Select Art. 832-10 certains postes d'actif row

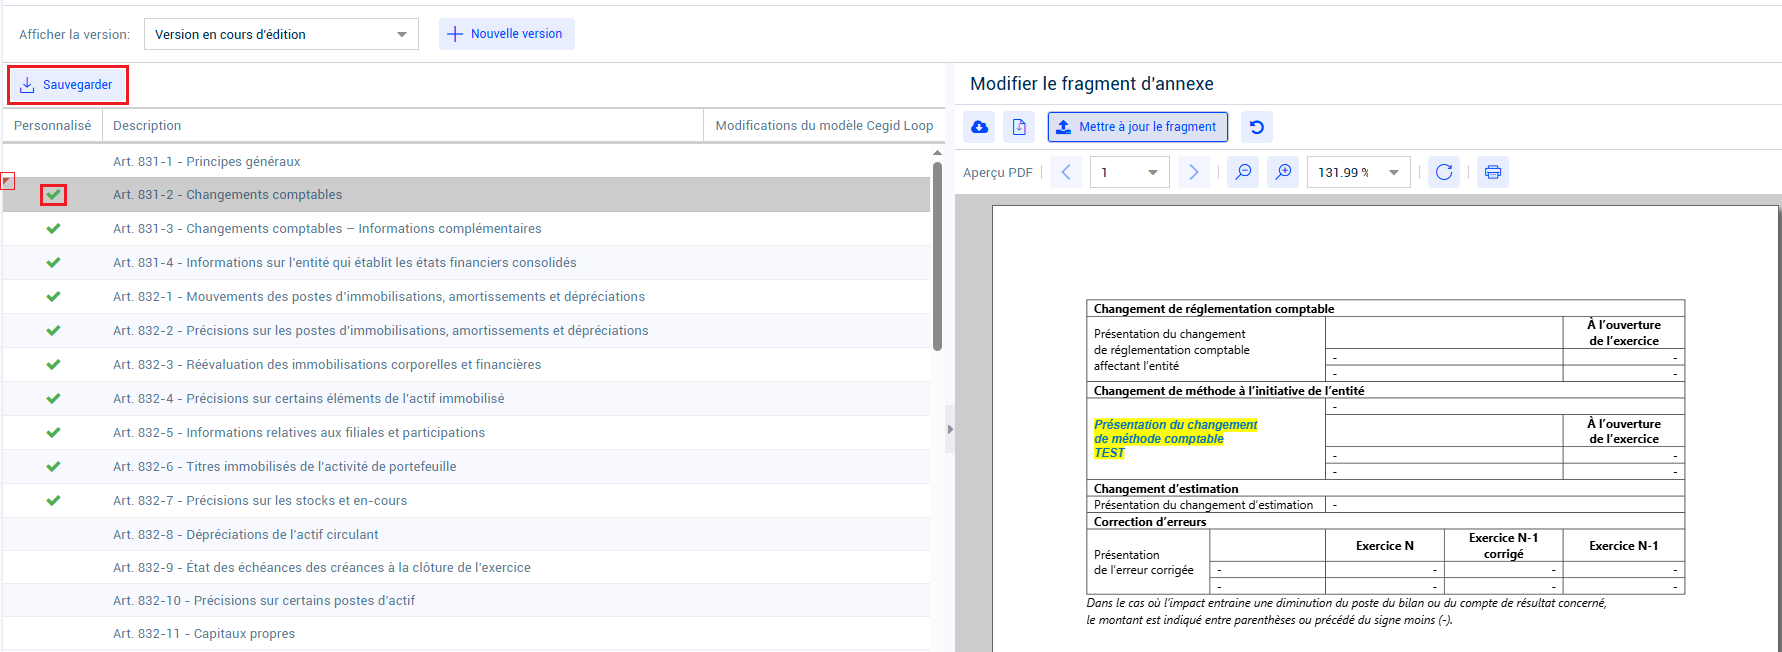[x=466, y=601]
